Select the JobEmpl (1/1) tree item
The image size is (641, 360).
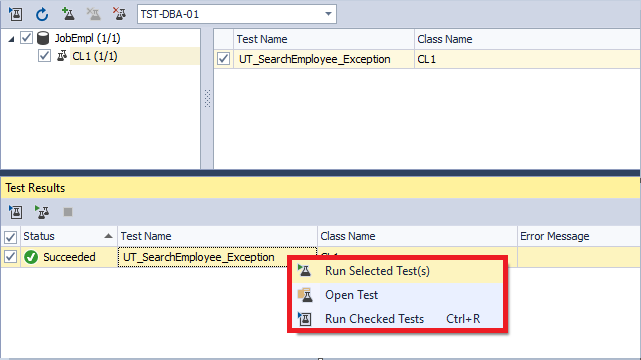(x=87, y=38)
